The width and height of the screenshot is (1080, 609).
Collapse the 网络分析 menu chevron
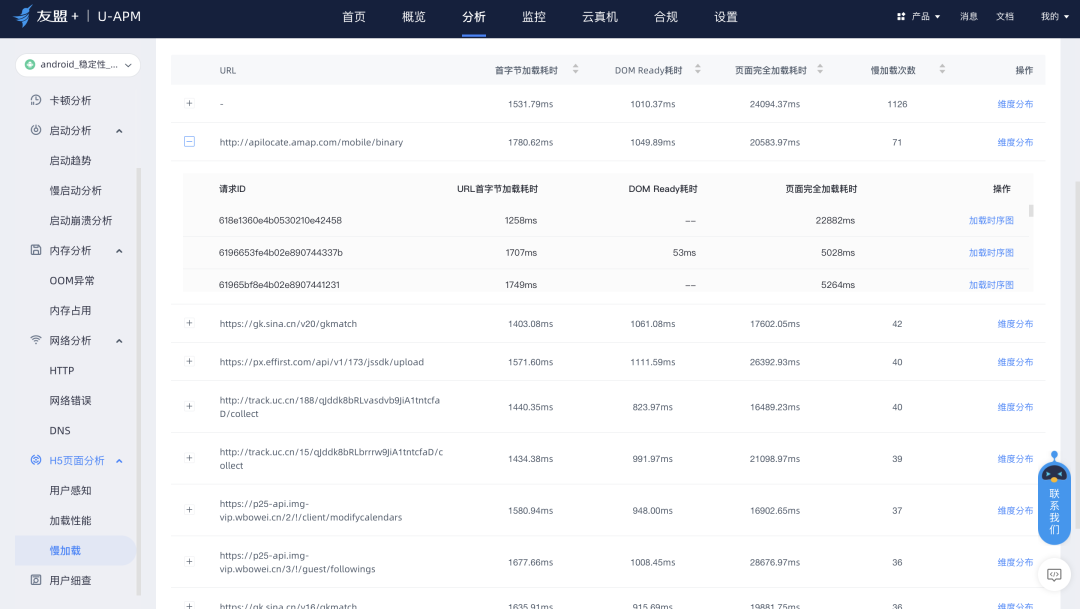click(119, 341)
